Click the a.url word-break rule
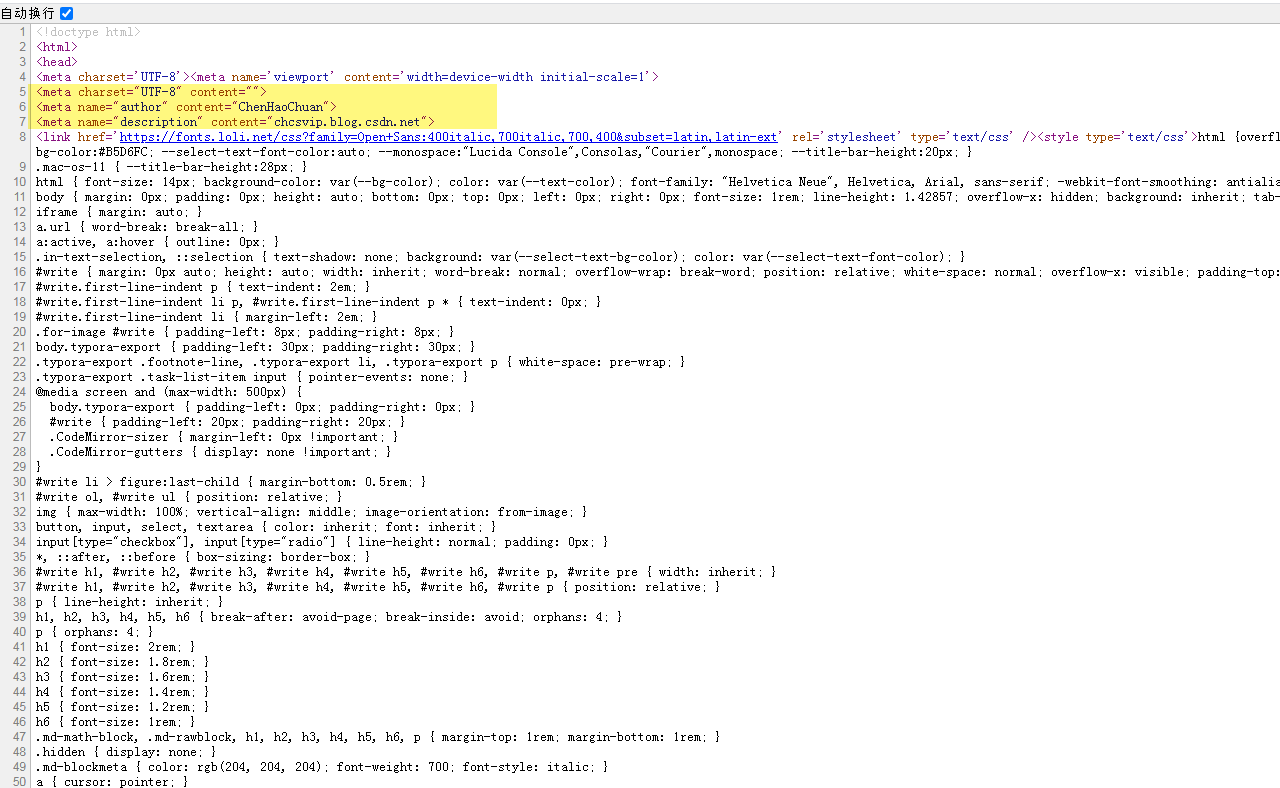 tap(147, 227)
